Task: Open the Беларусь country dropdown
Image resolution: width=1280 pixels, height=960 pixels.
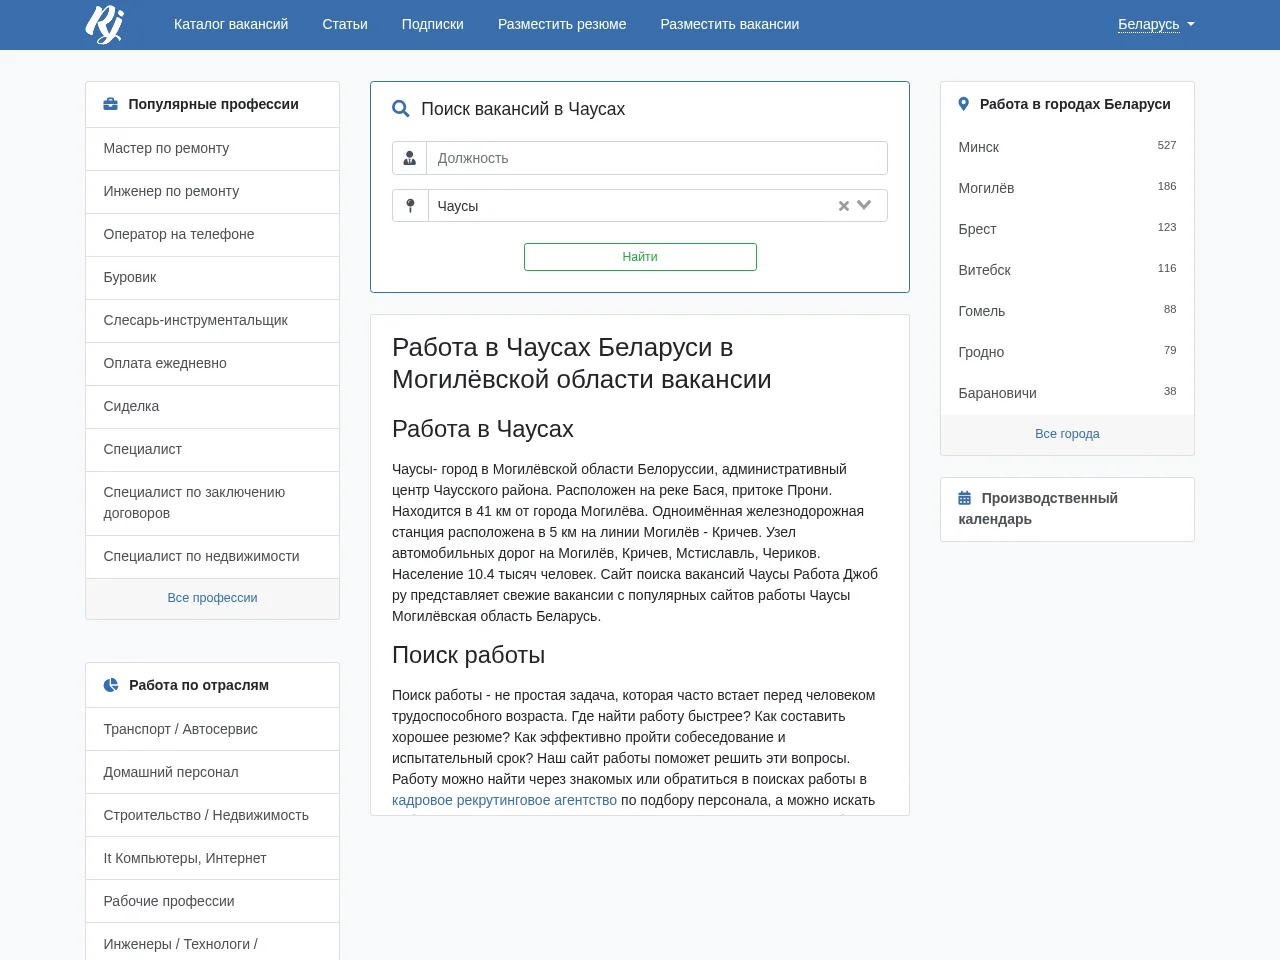Action: 1156,24
